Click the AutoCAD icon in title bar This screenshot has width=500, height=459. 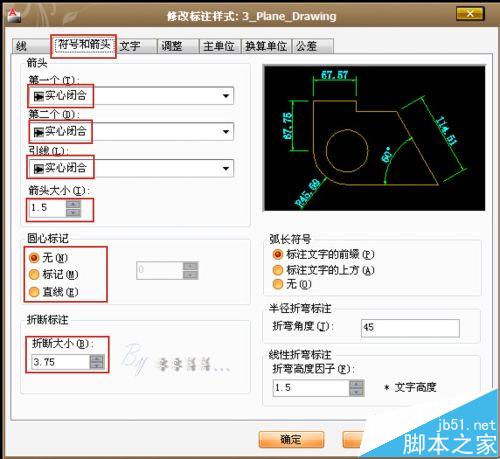pyautogui.click(x=14, y=15)
